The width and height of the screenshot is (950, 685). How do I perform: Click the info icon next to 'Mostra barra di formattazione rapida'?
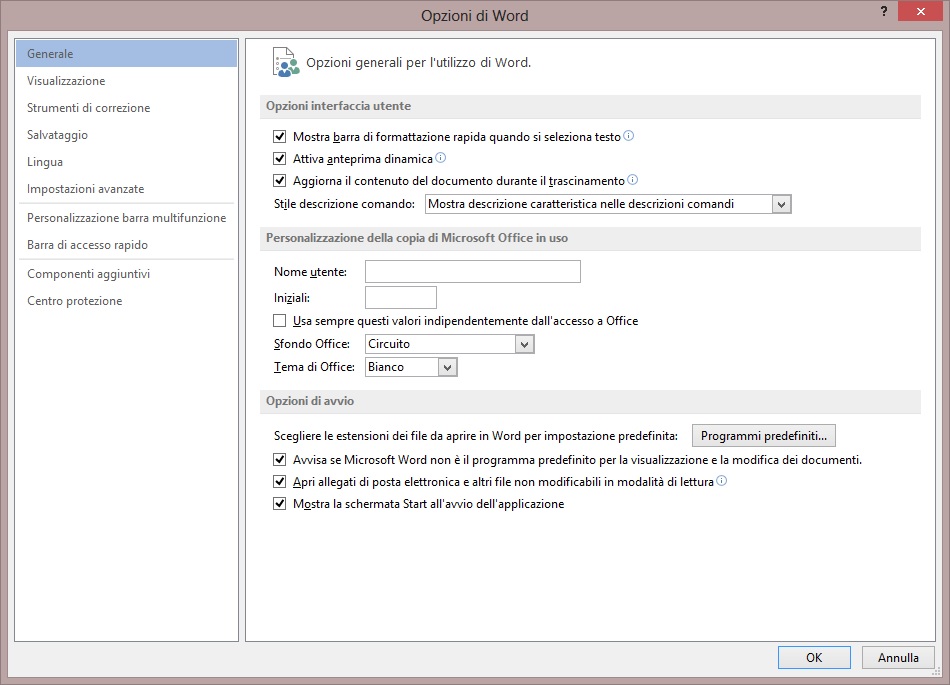pos(629,136)
